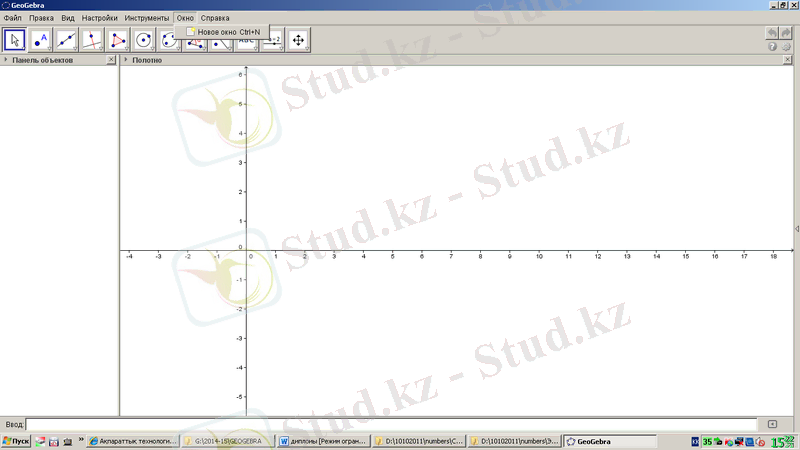800x450 pixels.
Task: Open dropdown arrow of Move Graphics View tool
Action: pyautogui.click(x=307, y=49)
